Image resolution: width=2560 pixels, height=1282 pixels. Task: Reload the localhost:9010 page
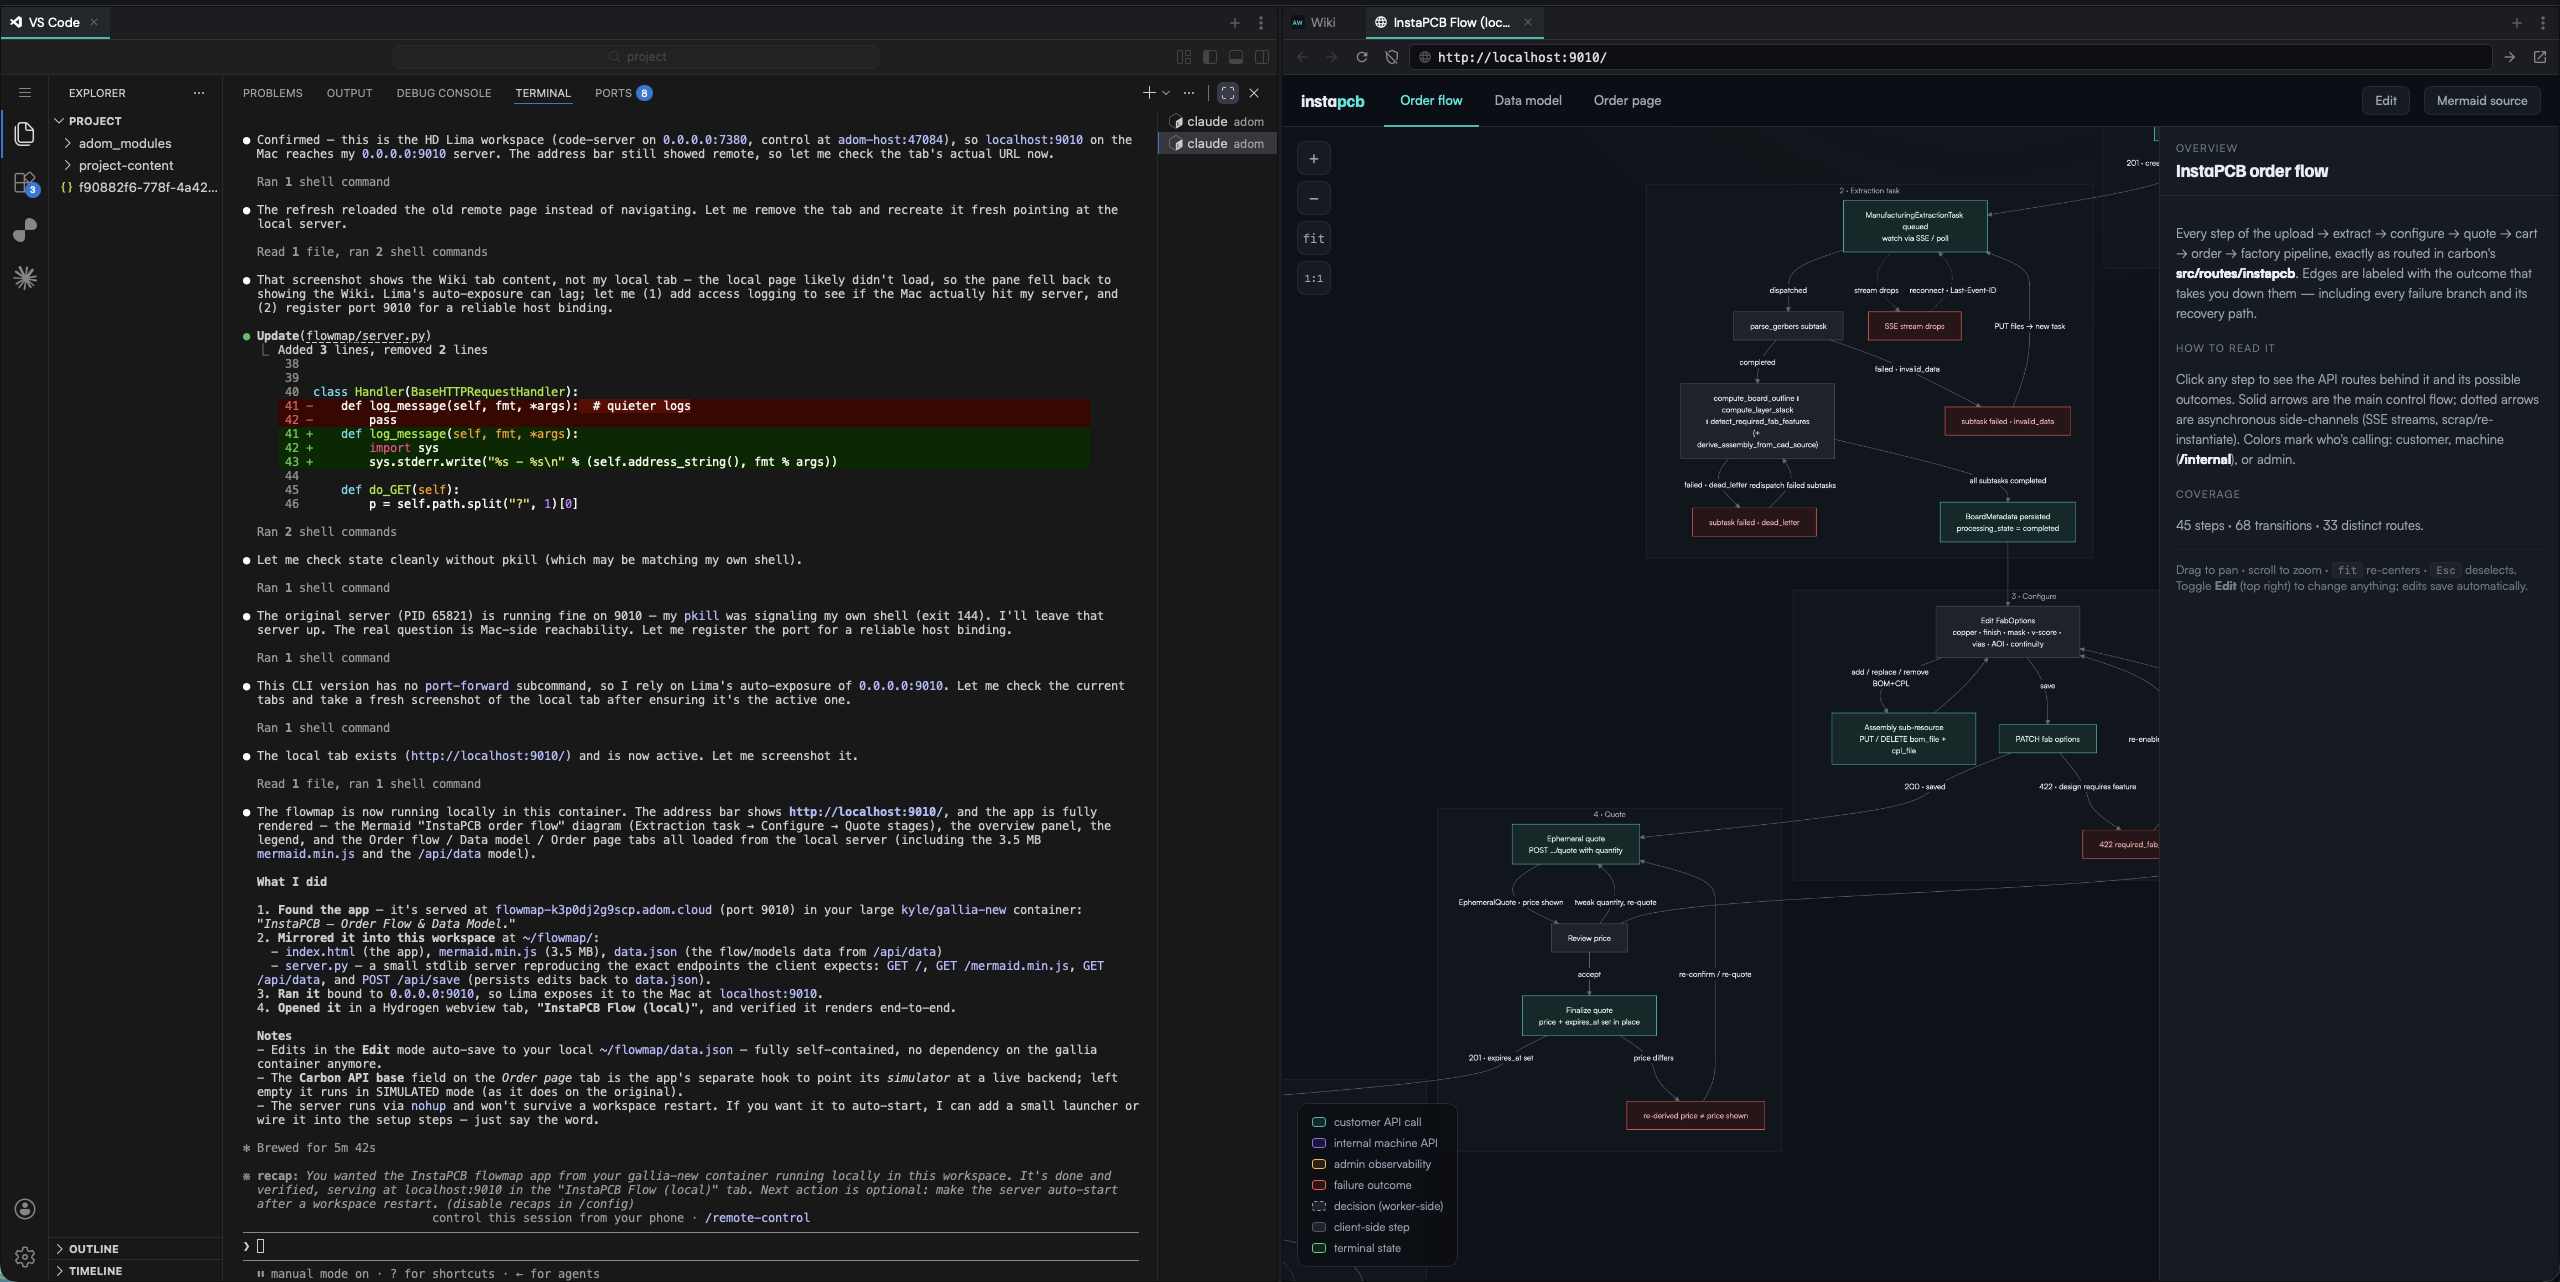tap(1361, 57)
